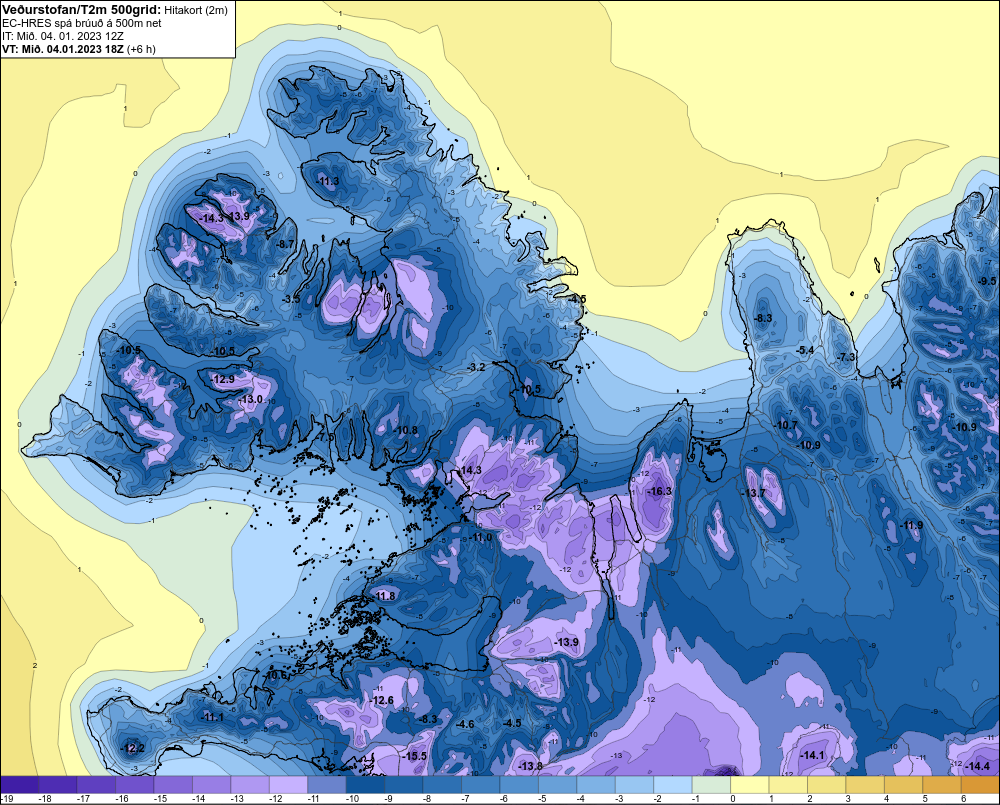This screenshot has height=805, width=1000.
Task: Click the -10.7 temperature label
Action: [785, 425]
